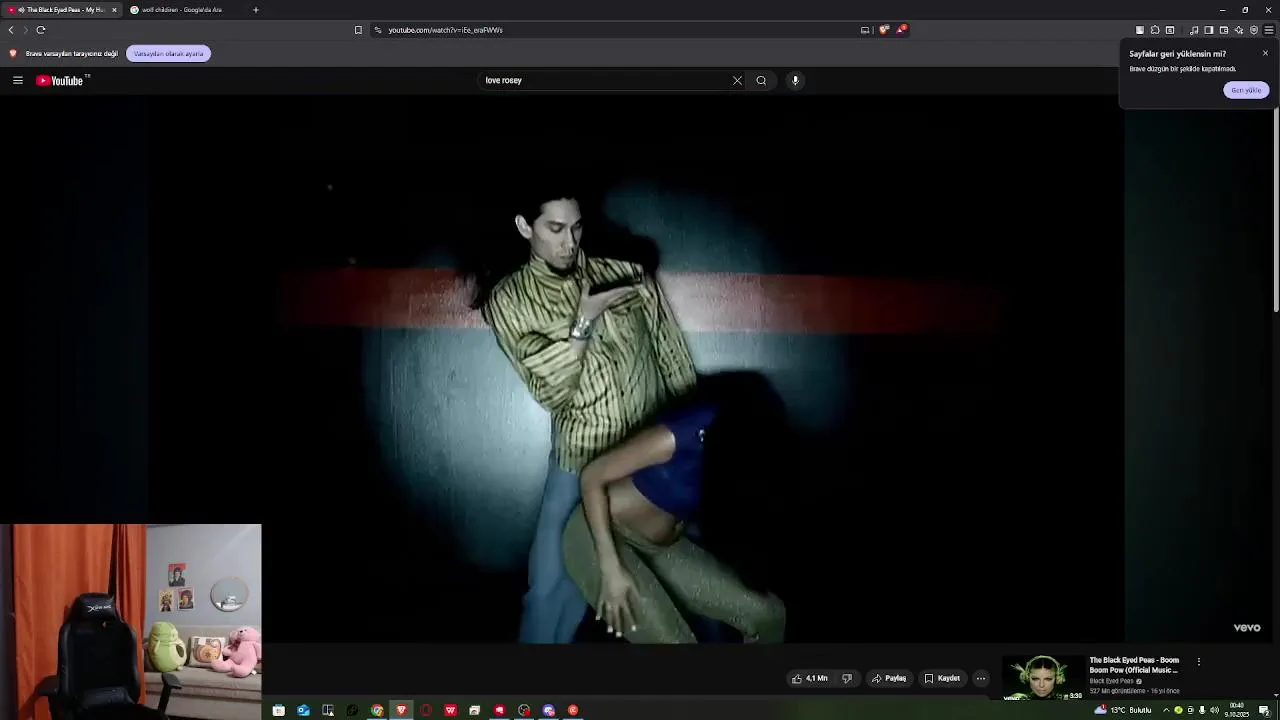Go to the YouTube home logo
The image size is (1280, 720).
pyautogui.click(x=60, y=80)
